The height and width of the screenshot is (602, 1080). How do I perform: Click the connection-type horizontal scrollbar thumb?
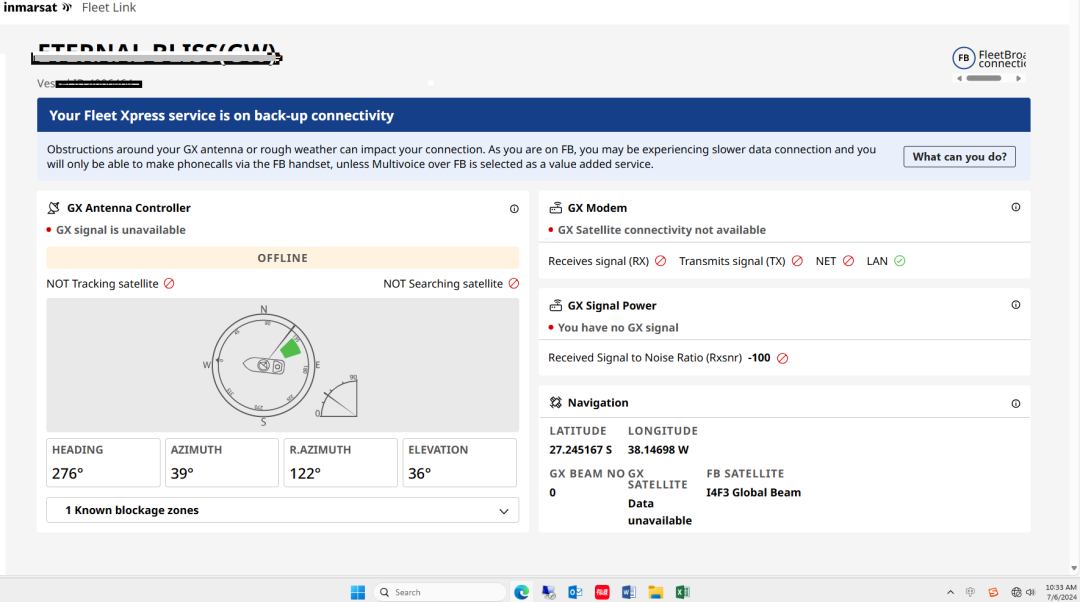click(x=984, y=79)
